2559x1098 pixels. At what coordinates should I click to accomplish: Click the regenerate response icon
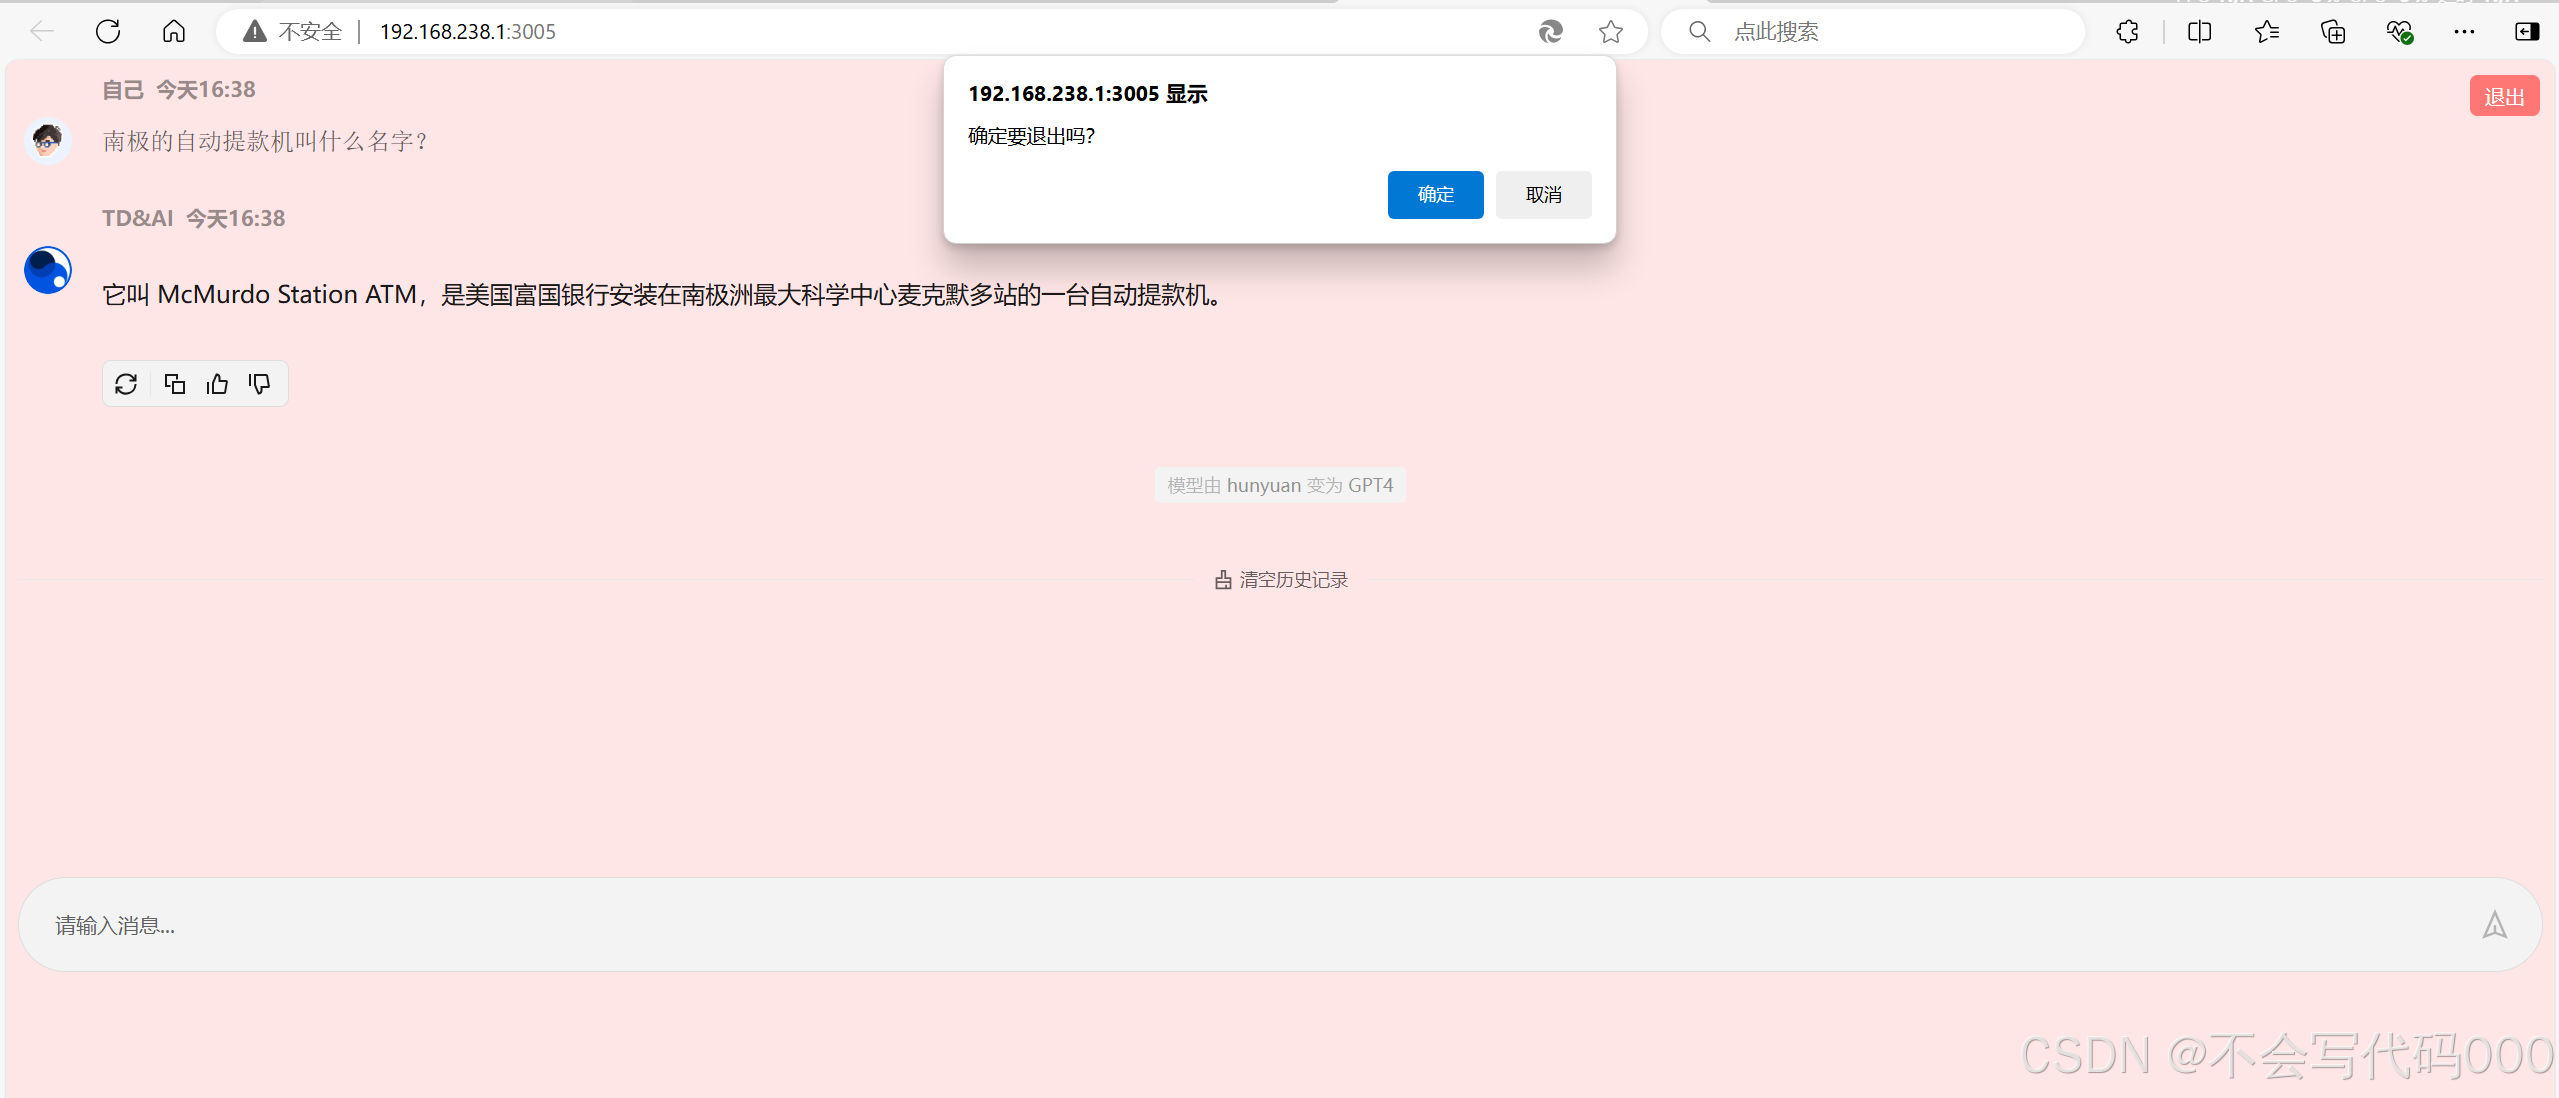coord(126,384)
